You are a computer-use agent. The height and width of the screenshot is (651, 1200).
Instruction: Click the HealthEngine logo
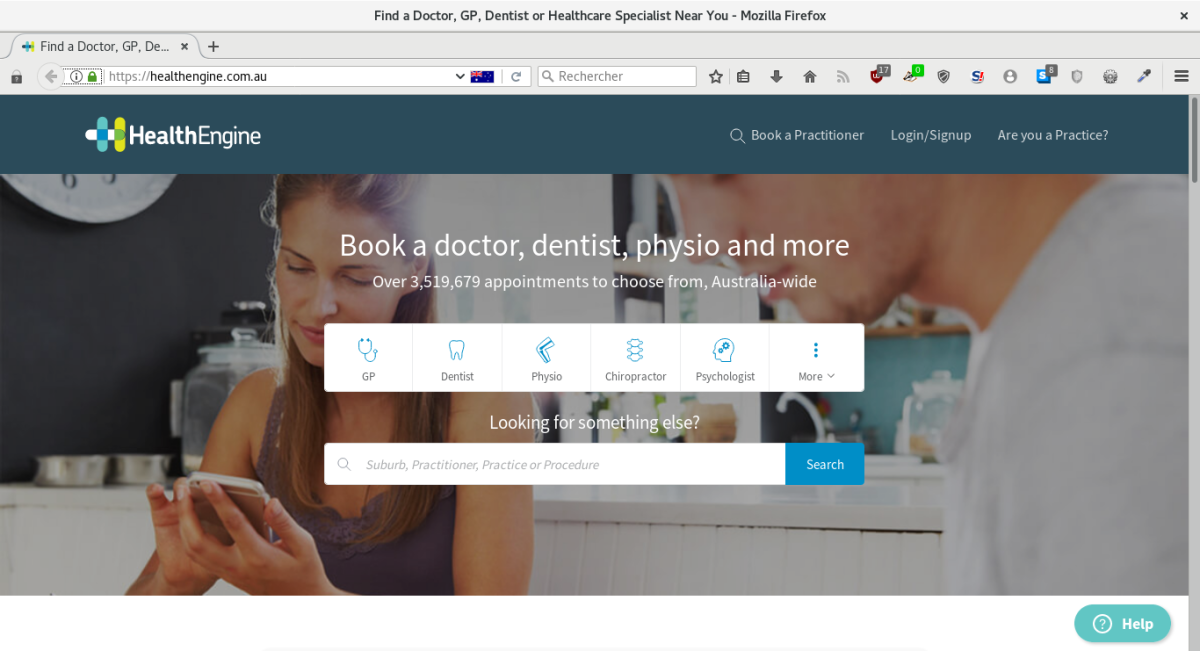pos(173,135)
